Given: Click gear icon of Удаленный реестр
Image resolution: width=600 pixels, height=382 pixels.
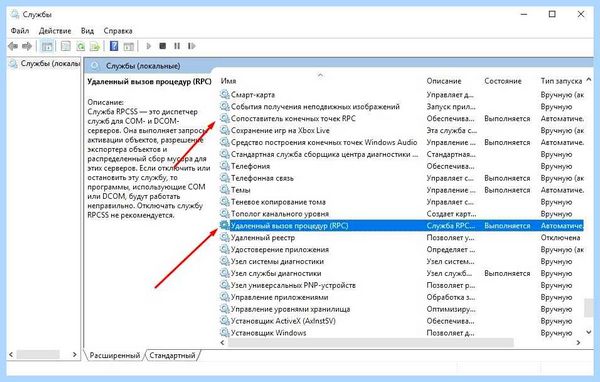Looking at the screenshot, I should click(x=225, y=237).
